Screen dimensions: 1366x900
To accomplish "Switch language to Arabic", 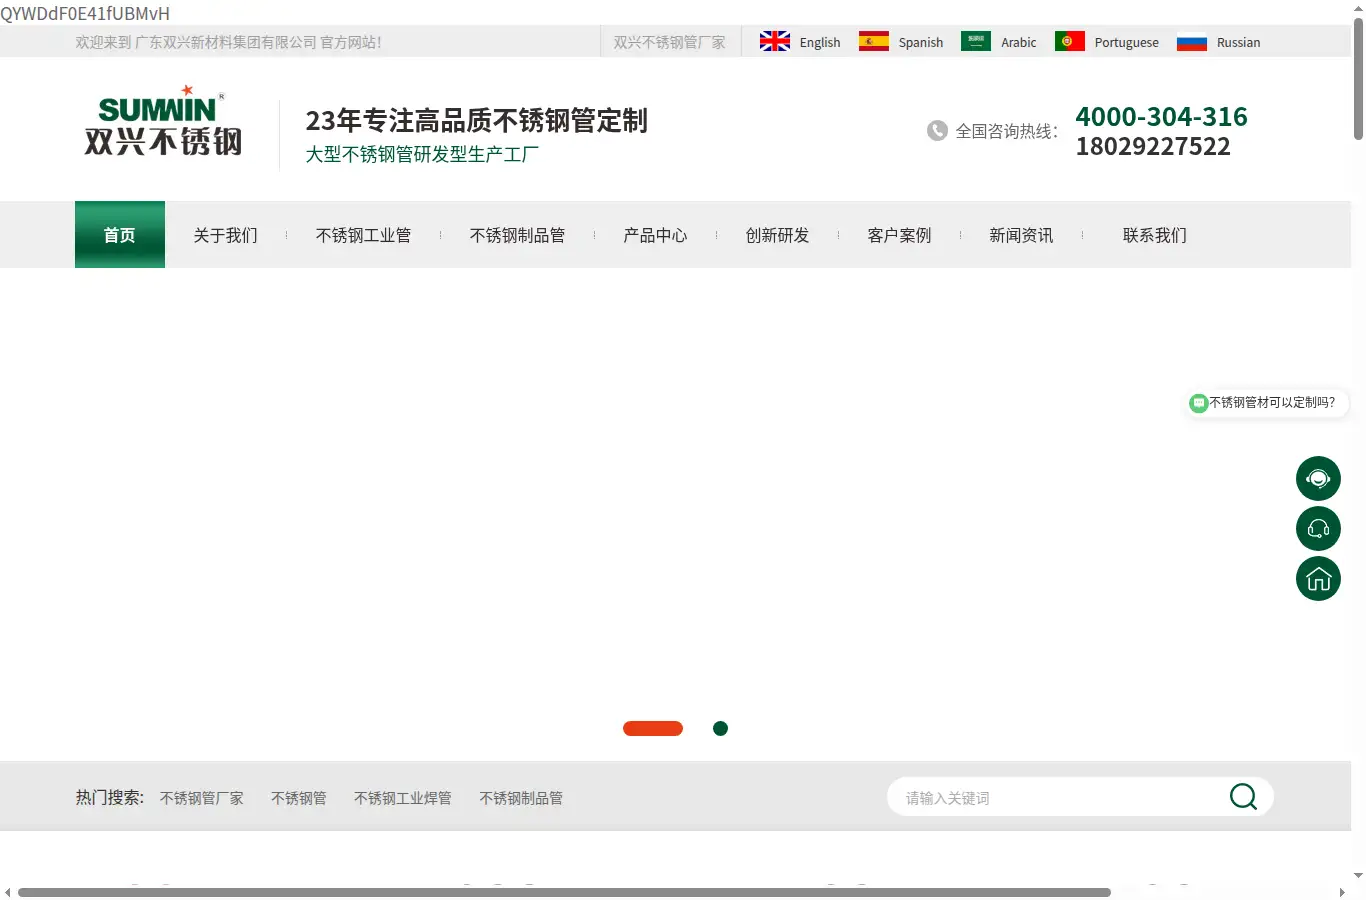I will (x=1019, y=42).
